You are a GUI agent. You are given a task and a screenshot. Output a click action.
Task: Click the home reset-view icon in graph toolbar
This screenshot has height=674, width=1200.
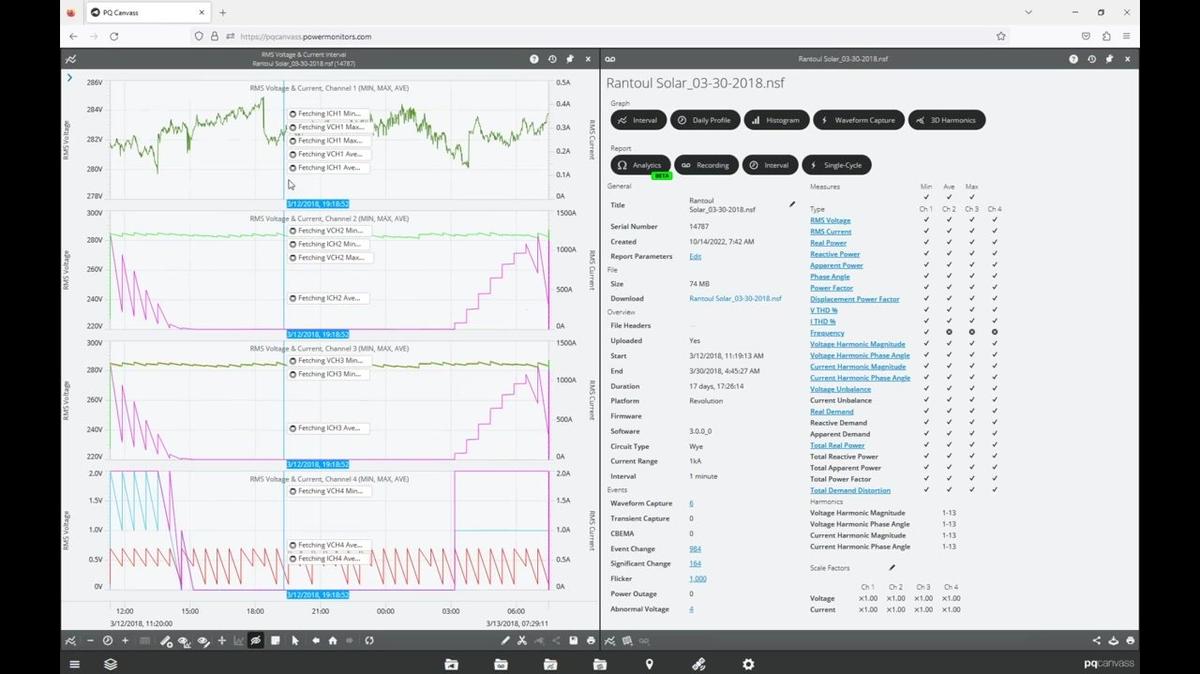(x=333, y=640)
